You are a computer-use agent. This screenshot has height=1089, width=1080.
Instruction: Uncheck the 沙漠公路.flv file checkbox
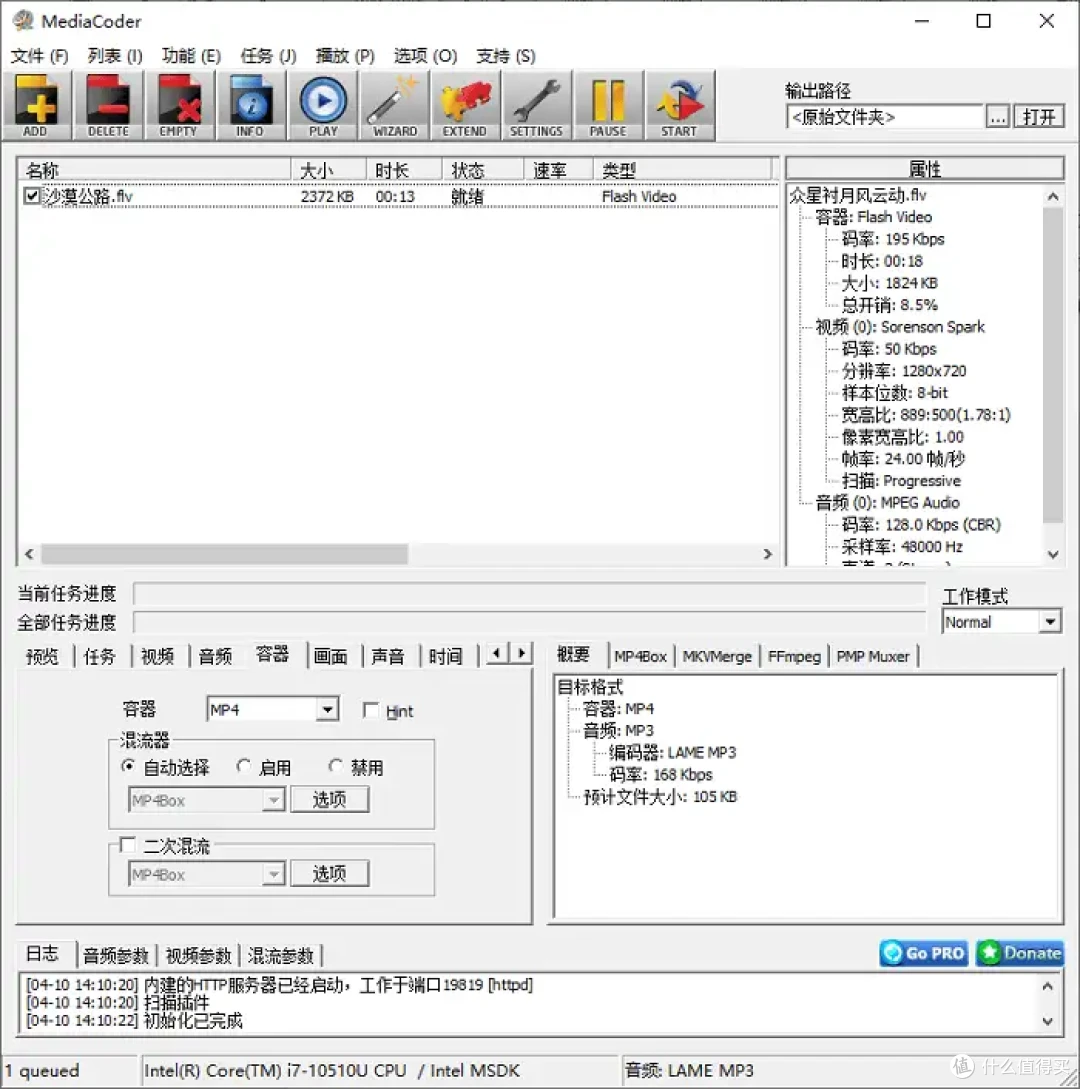pyautogui.click(x=31, y=196)
